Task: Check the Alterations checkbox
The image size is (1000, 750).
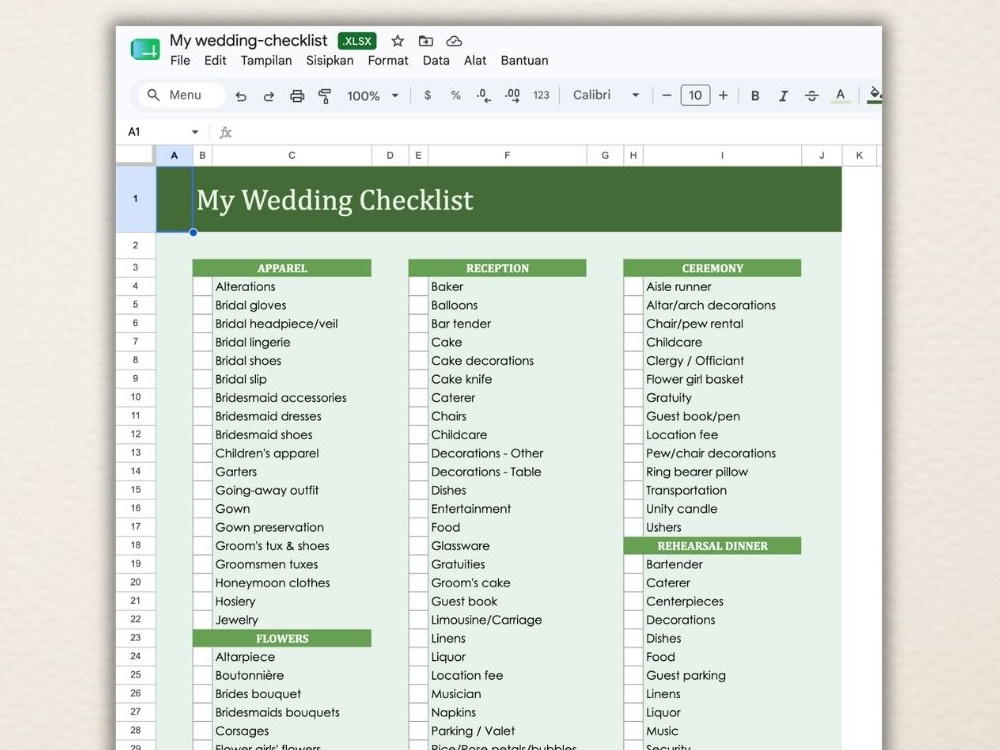Action: [x=203, y=286]
